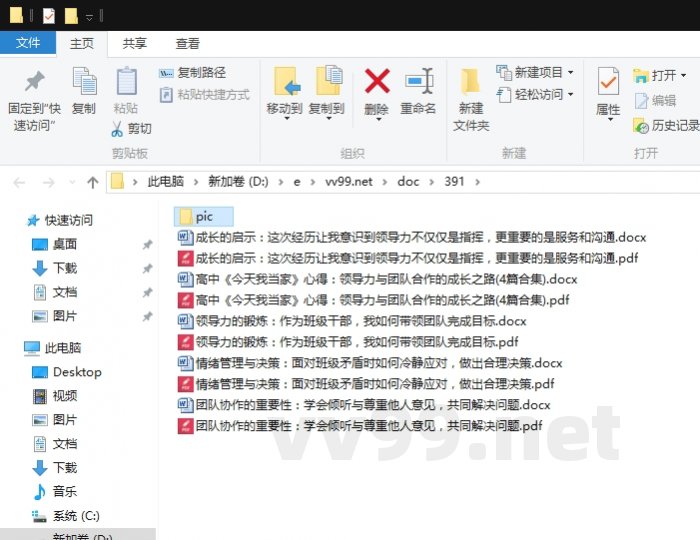The image size is (700, 540).
Task: Click the Copy icon in the ribbon
Action: point(84,82)
